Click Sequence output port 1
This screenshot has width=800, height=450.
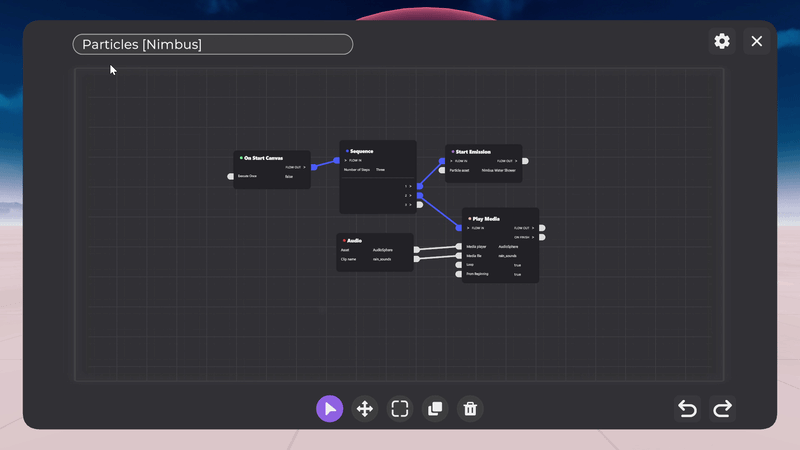[420, 186]
